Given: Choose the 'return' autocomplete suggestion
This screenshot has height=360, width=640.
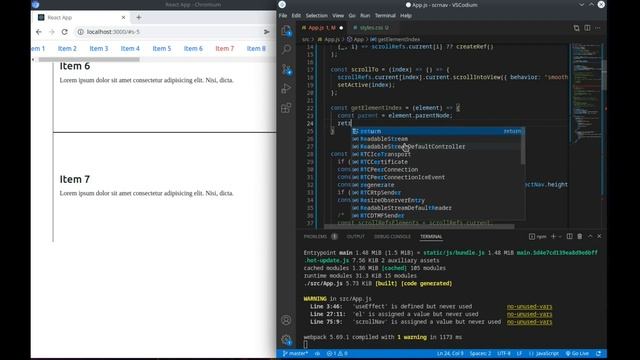Looking at the screenshot, I should [x=437, y=131].
